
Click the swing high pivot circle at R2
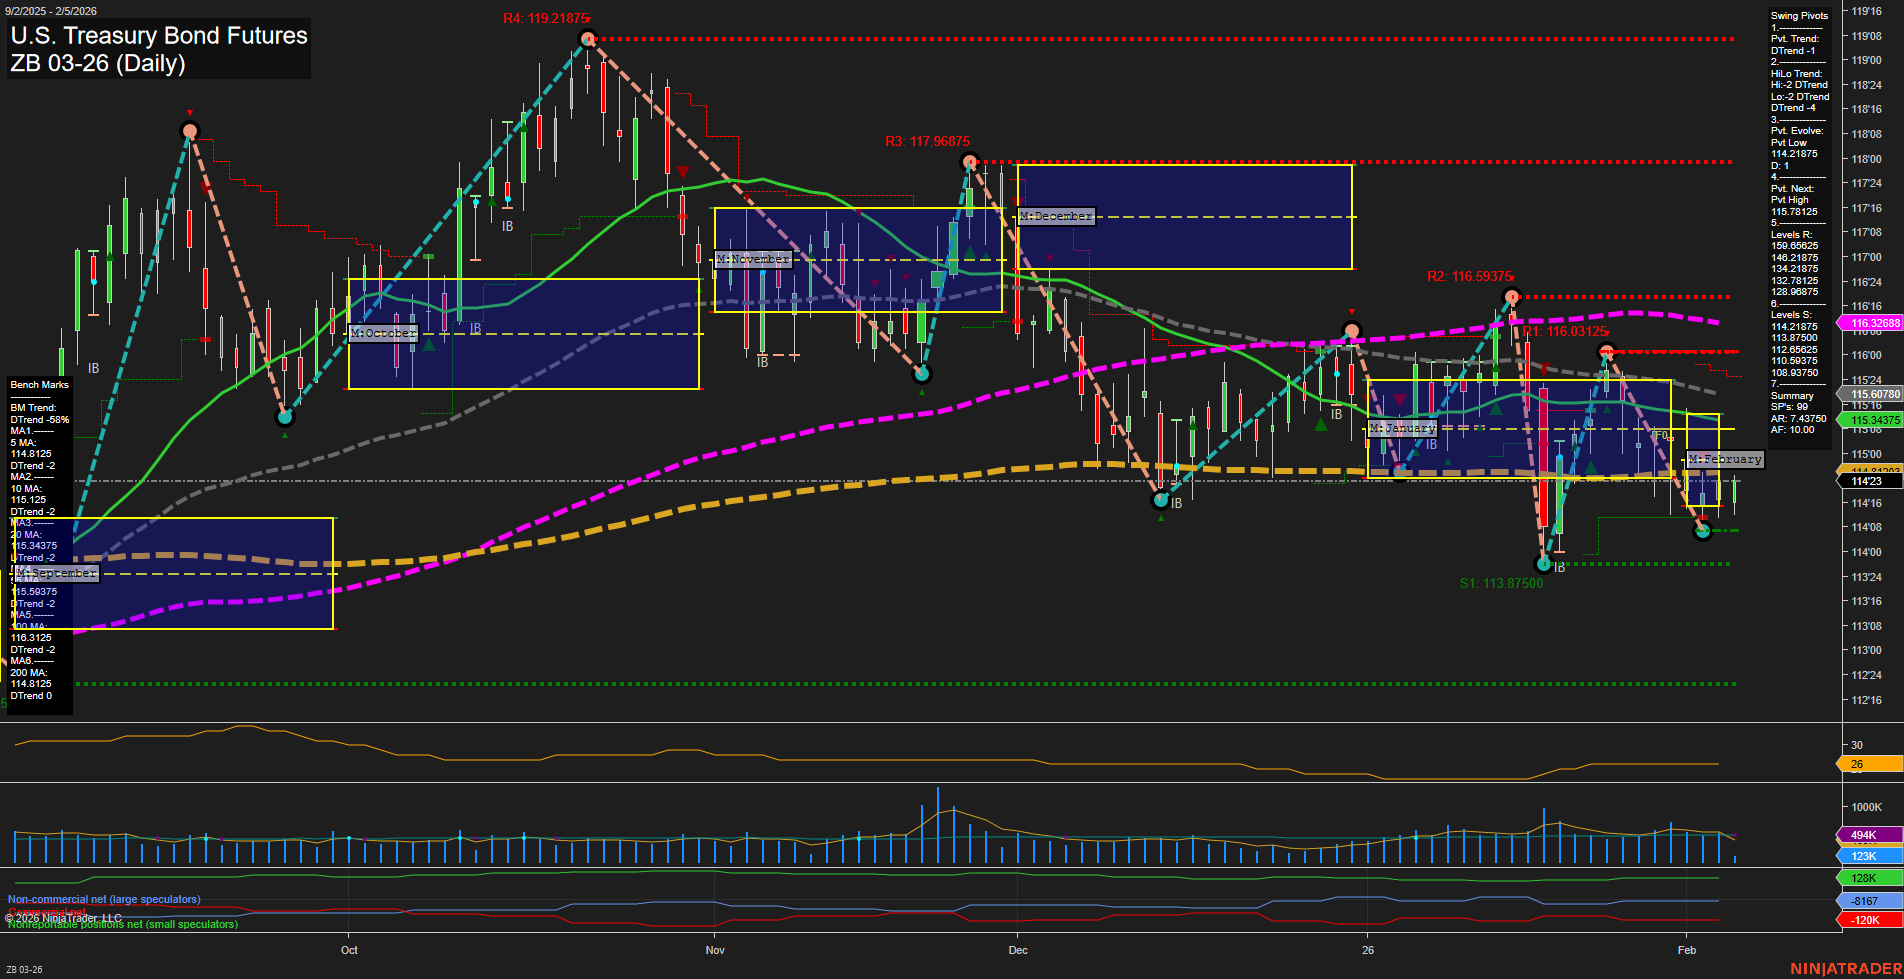pyautogui.click(x=1512, y=297)
